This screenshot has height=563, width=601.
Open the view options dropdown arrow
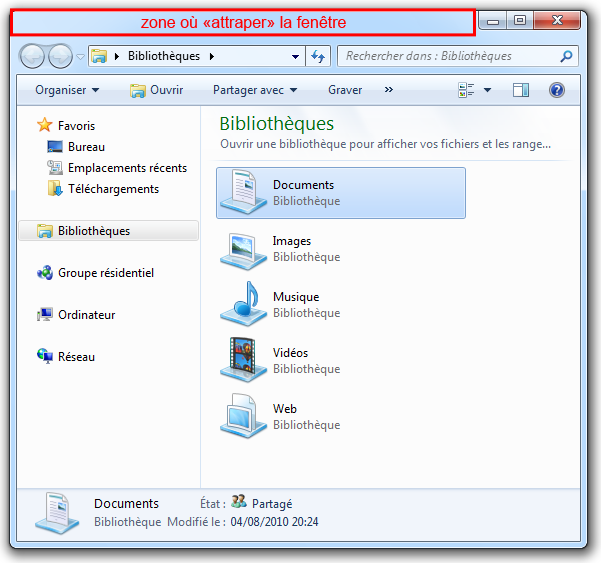(487, 90)
